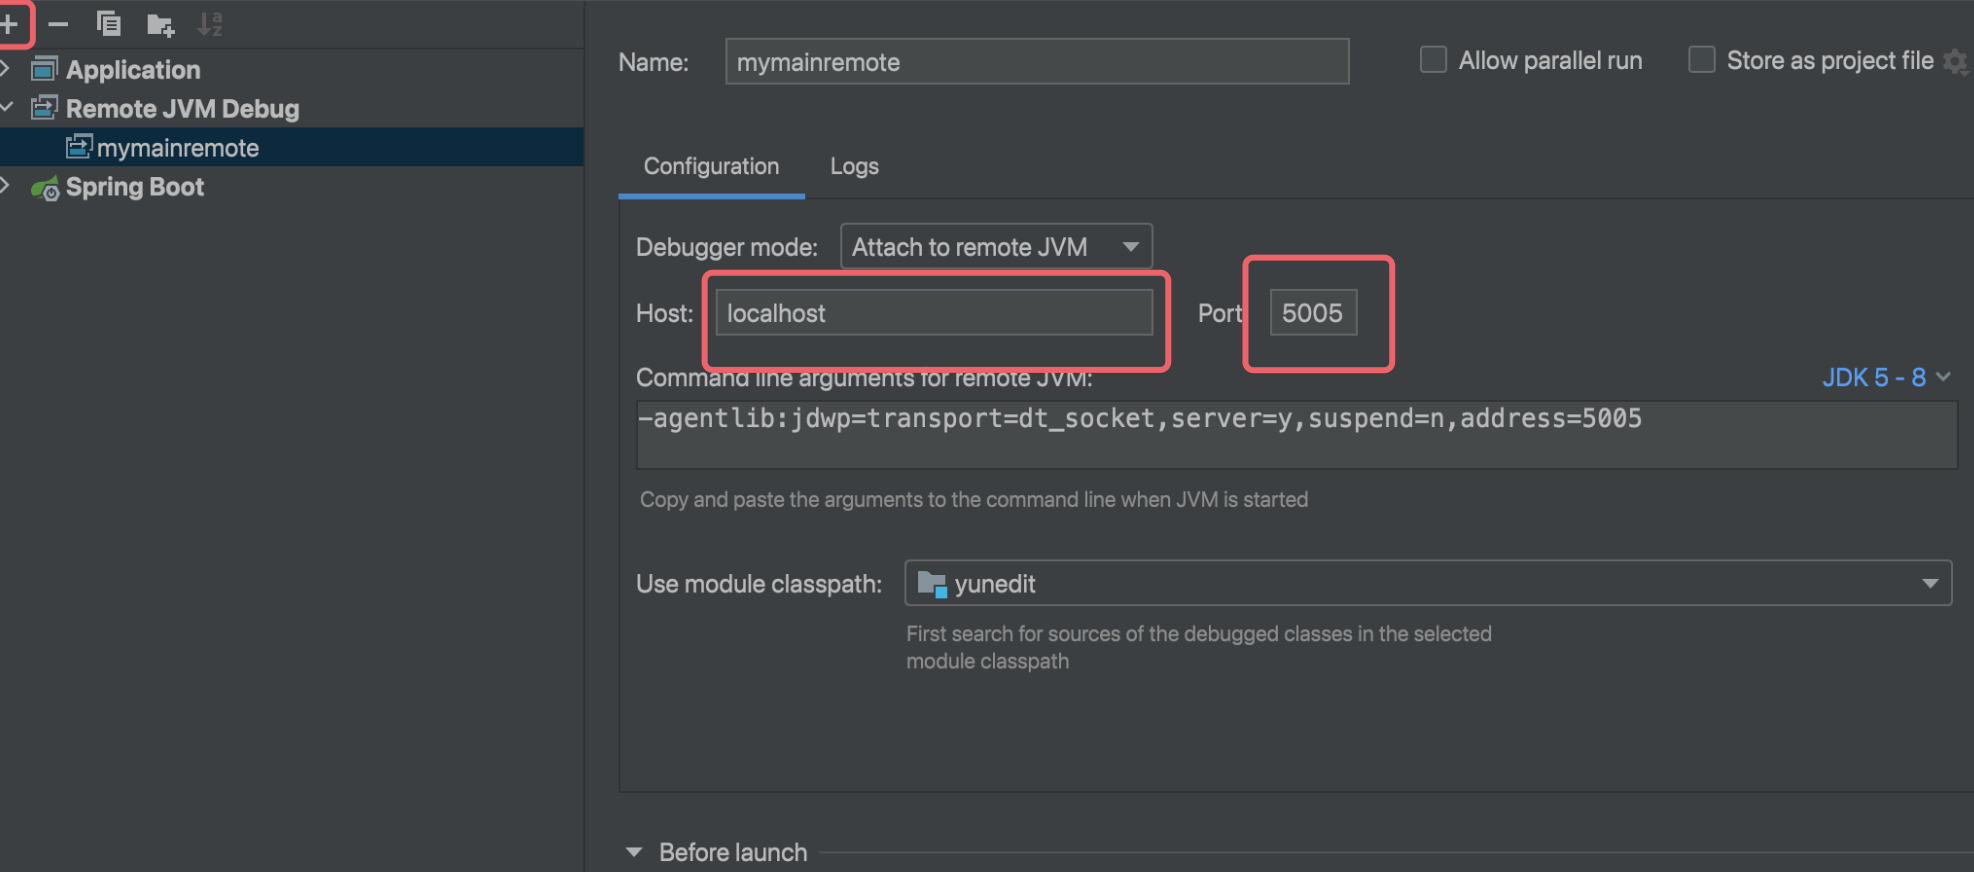Open the Use module classpath dropdown
Screen dimensions: 1974x872
[1428, 583]
